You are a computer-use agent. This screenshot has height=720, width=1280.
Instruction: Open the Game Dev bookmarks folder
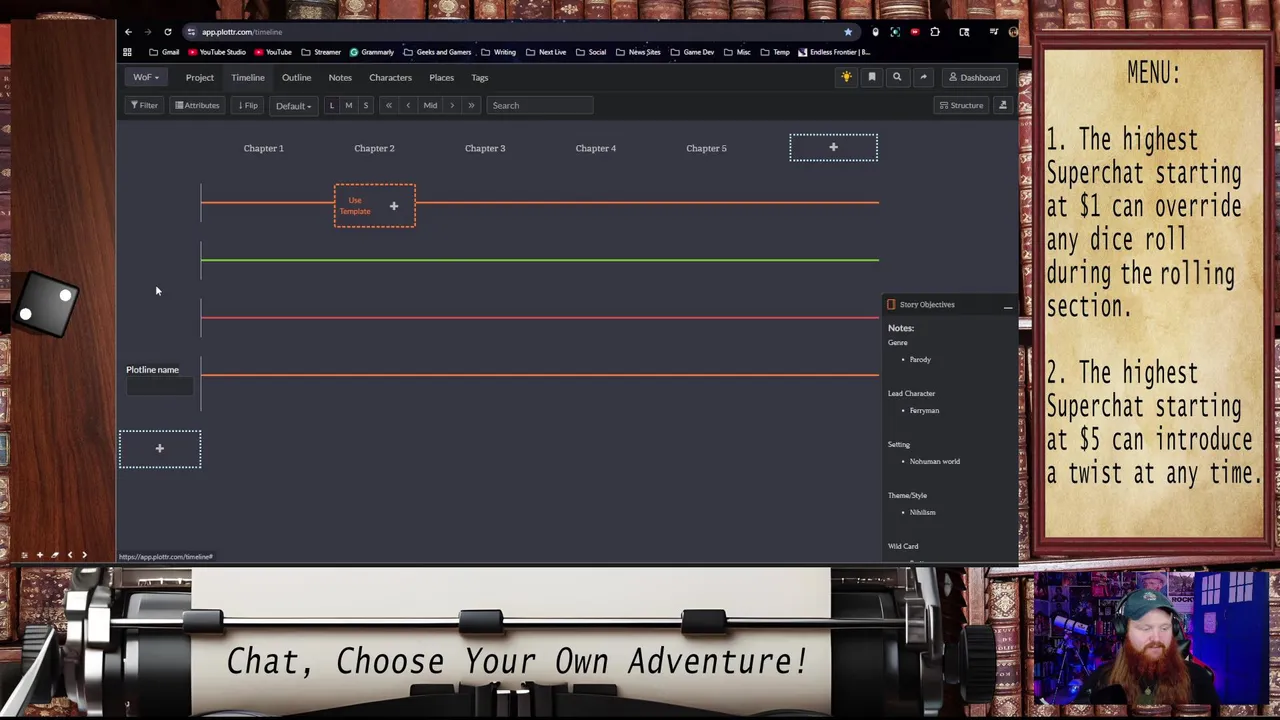693,52
